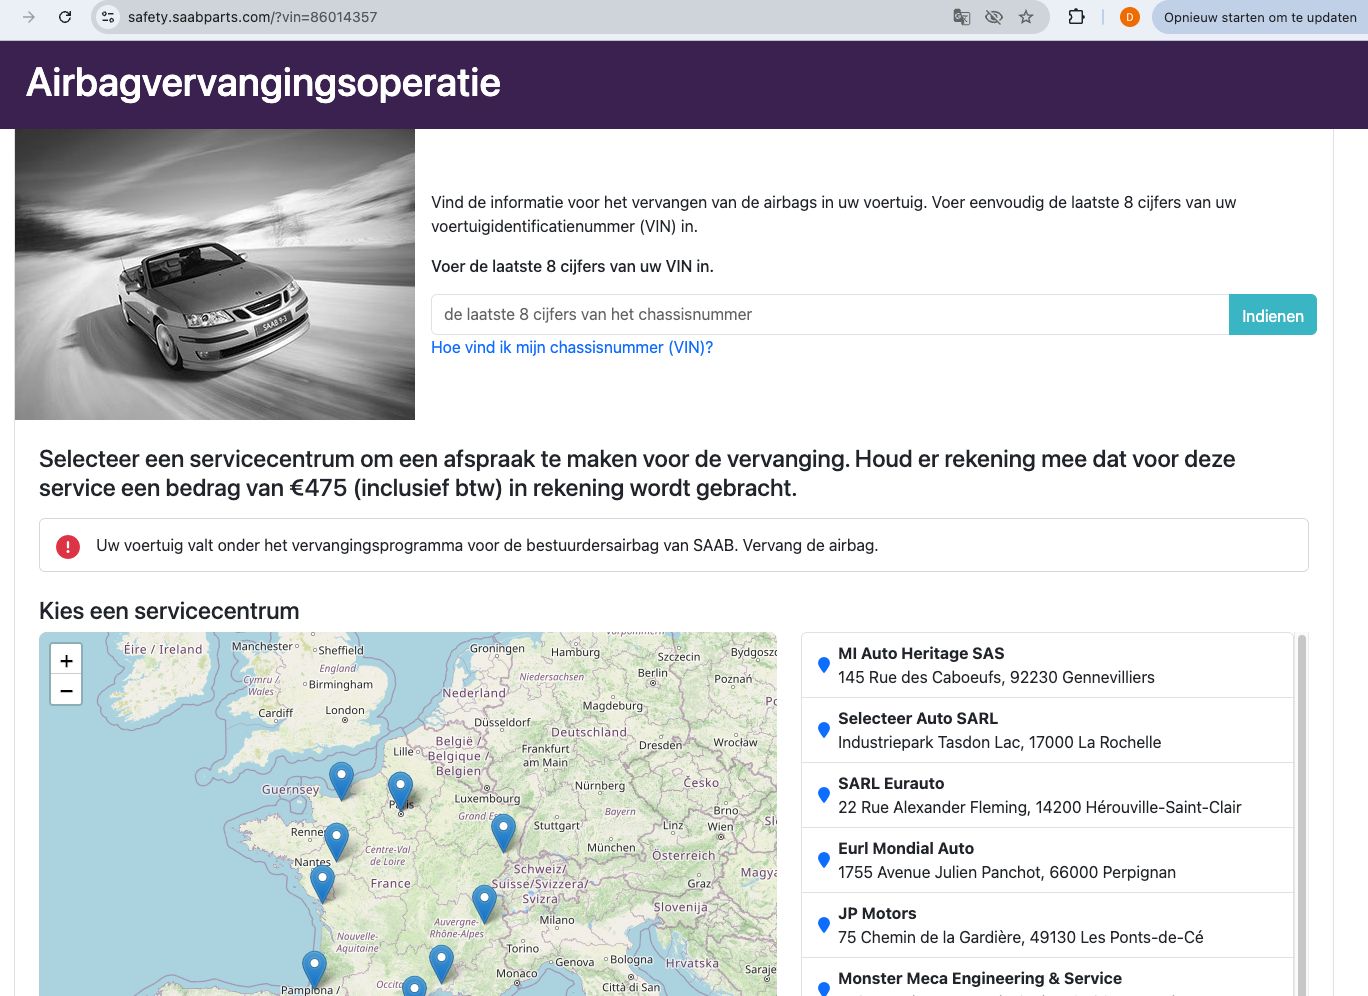Click the translate page icon
1368x996 pixels.
click(x=961, y=17)
